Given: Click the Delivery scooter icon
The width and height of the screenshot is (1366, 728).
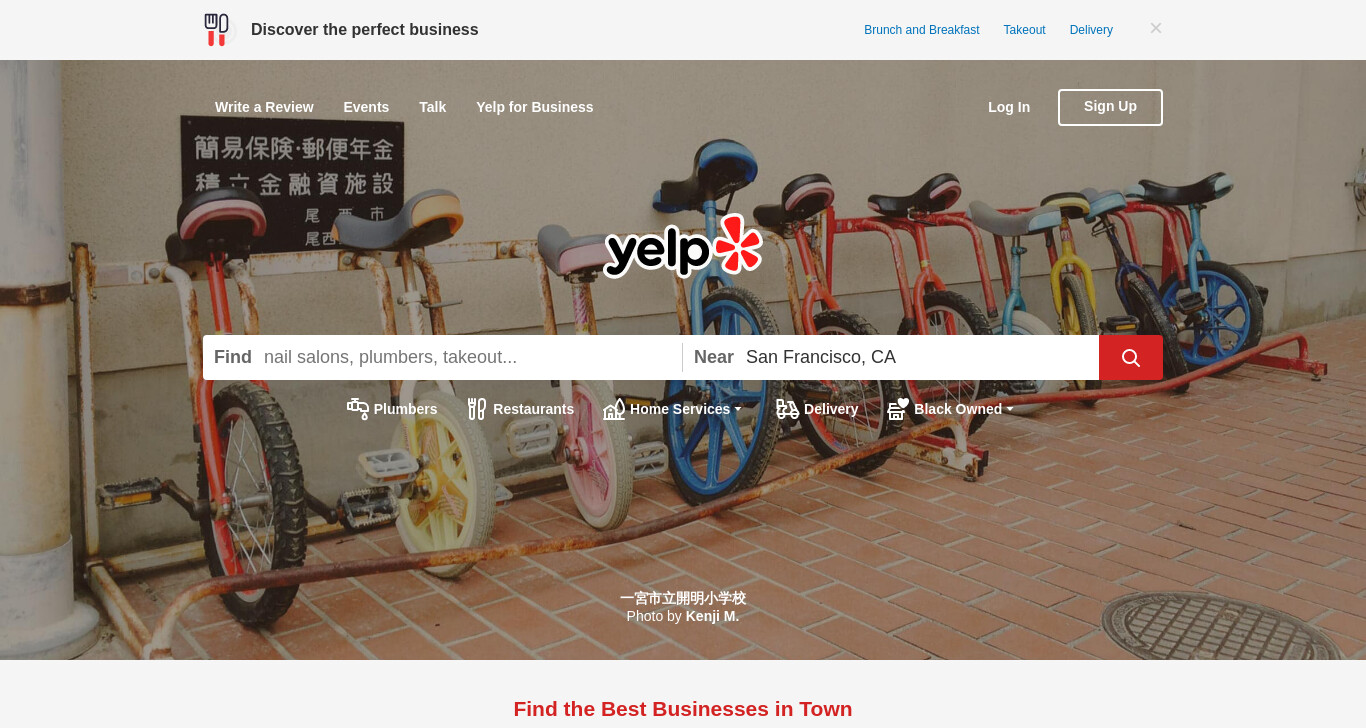Looking at the screenshot, I should [x=788, y=409].
